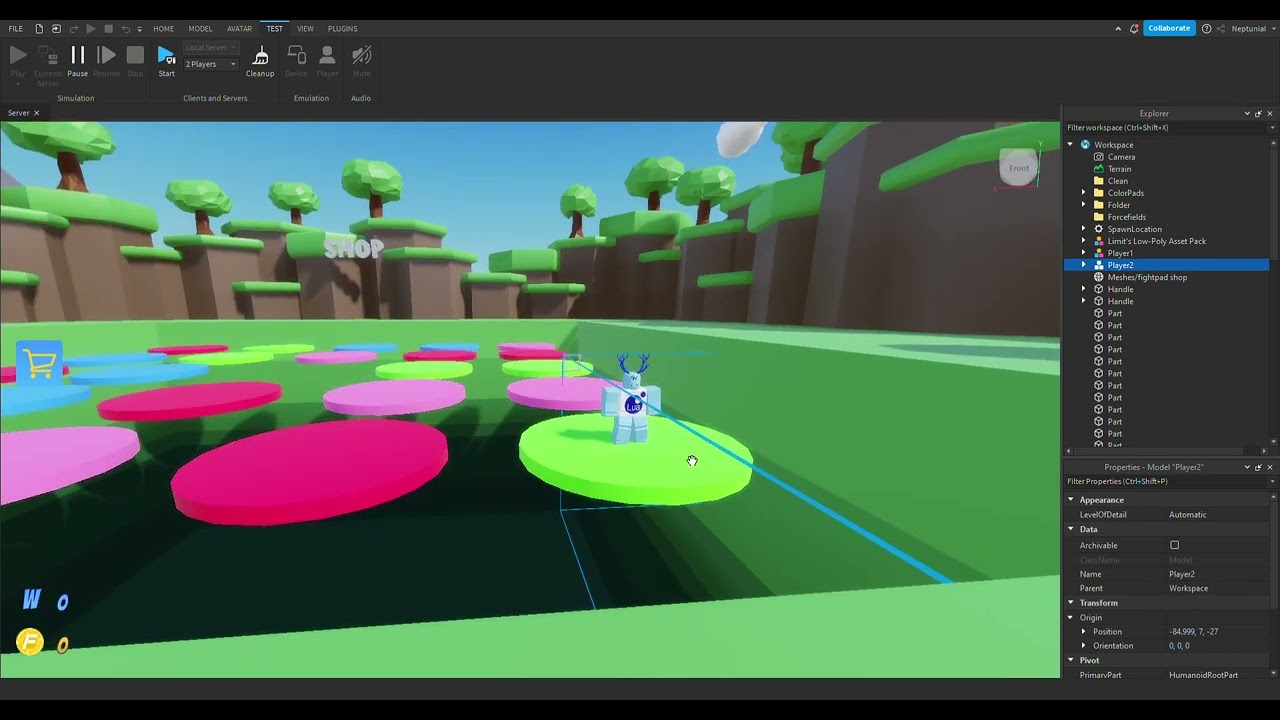Click the quick open icon beside new file
The image size is (1280, 720).
[56, 29]
